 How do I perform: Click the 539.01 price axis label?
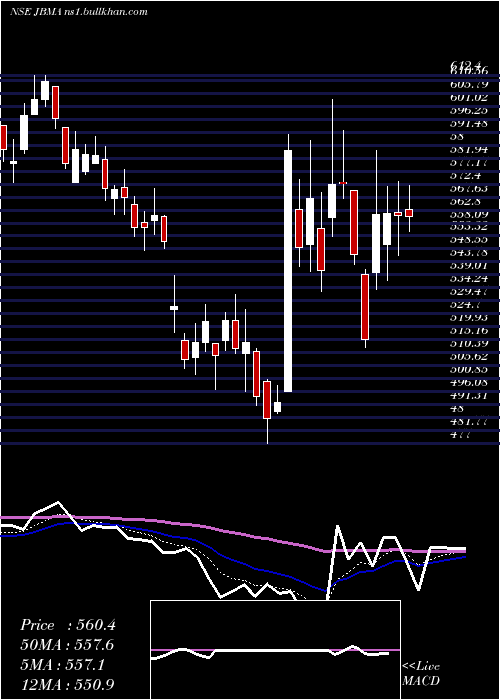pos(469,266)
